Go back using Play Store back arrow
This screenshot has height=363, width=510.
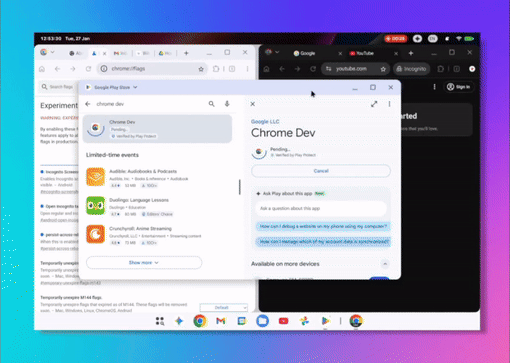tap(88, 104)
